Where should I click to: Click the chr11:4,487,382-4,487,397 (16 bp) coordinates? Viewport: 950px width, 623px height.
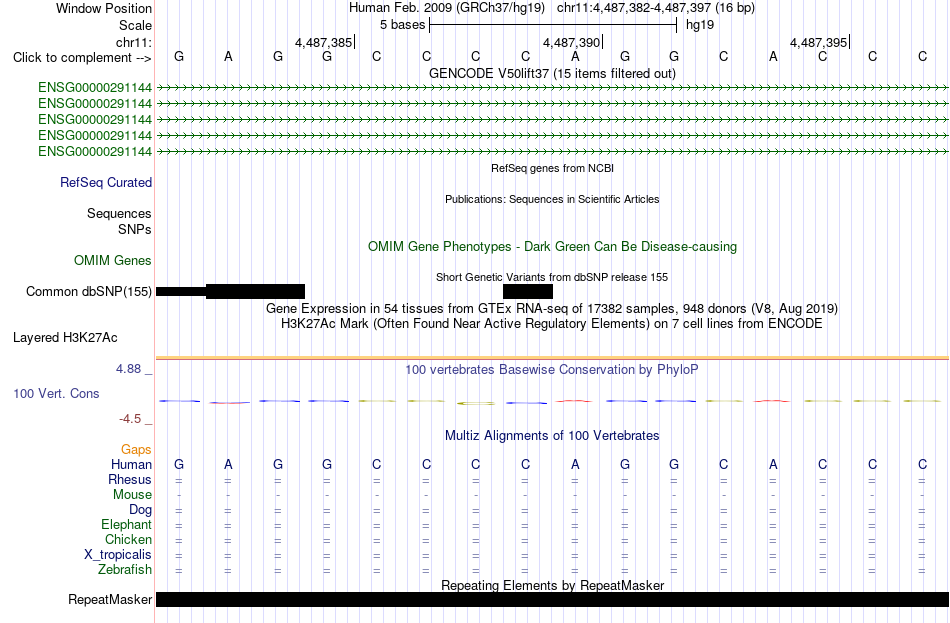(656, 8)
